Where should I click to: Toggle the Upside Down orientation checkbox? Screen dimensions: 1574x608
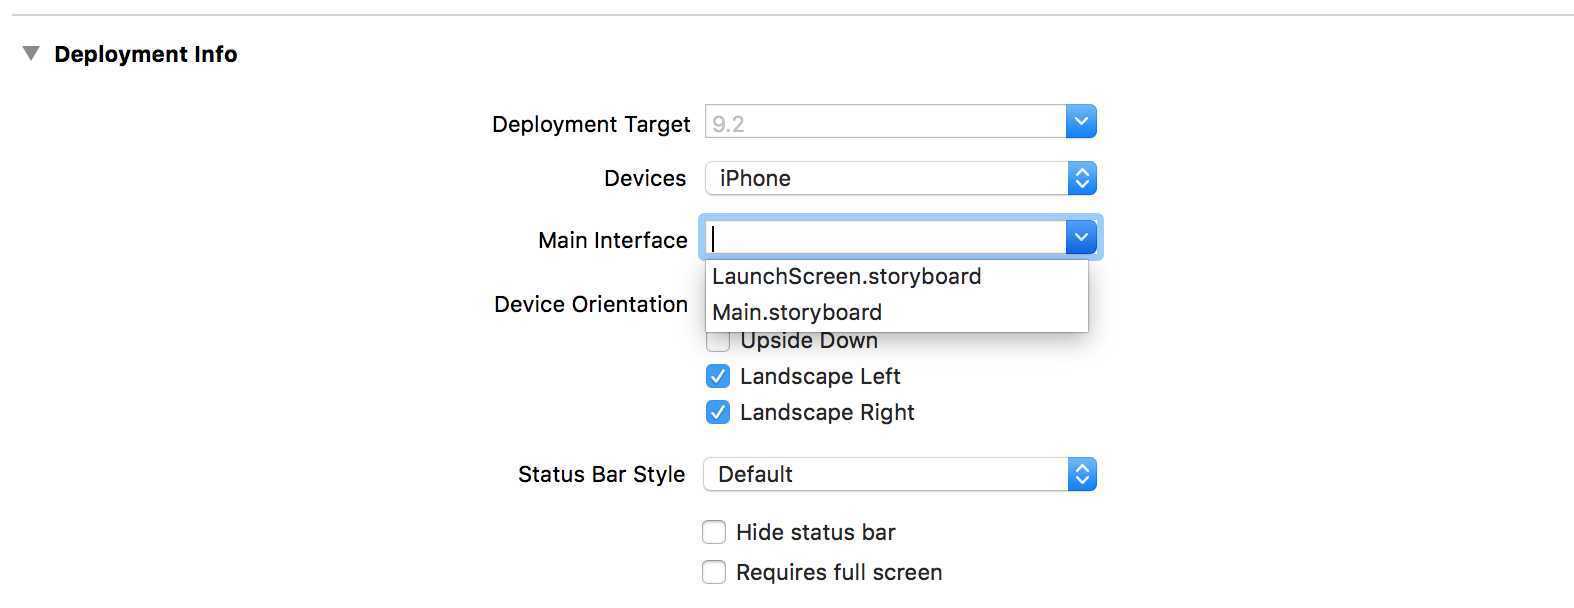718,341
